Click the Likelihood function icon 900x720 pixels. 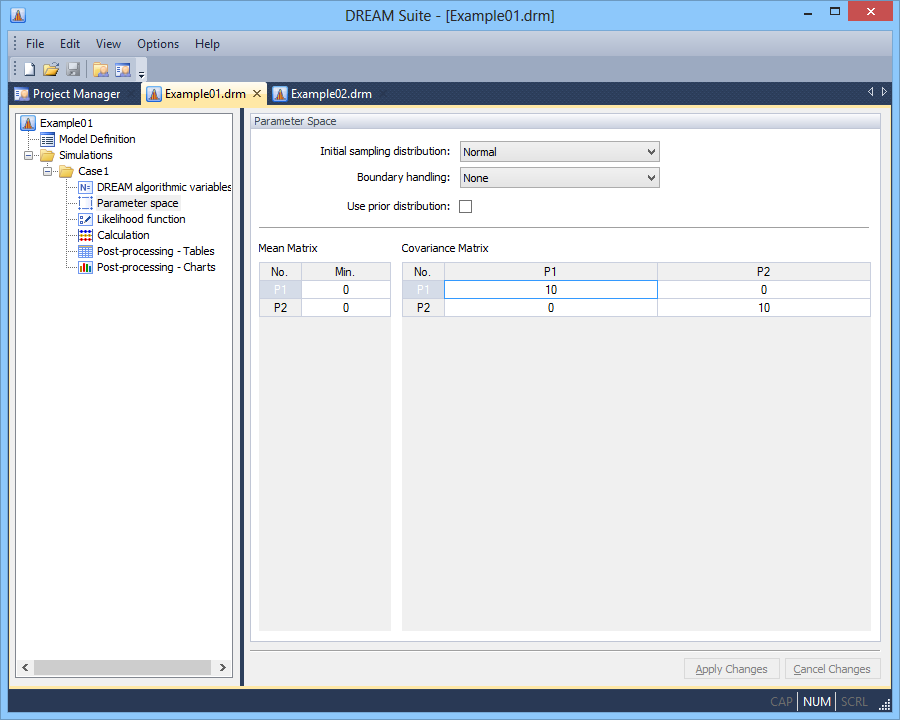[86, 219]
